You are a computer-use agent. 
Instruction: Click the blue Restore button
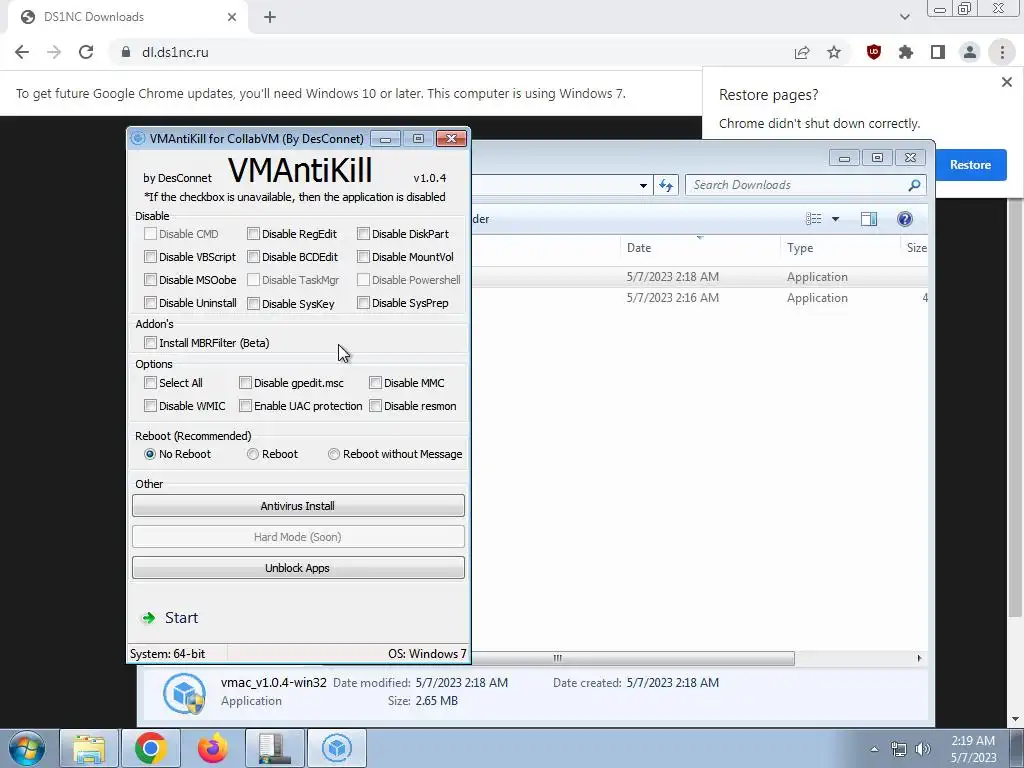coord(970,165)
